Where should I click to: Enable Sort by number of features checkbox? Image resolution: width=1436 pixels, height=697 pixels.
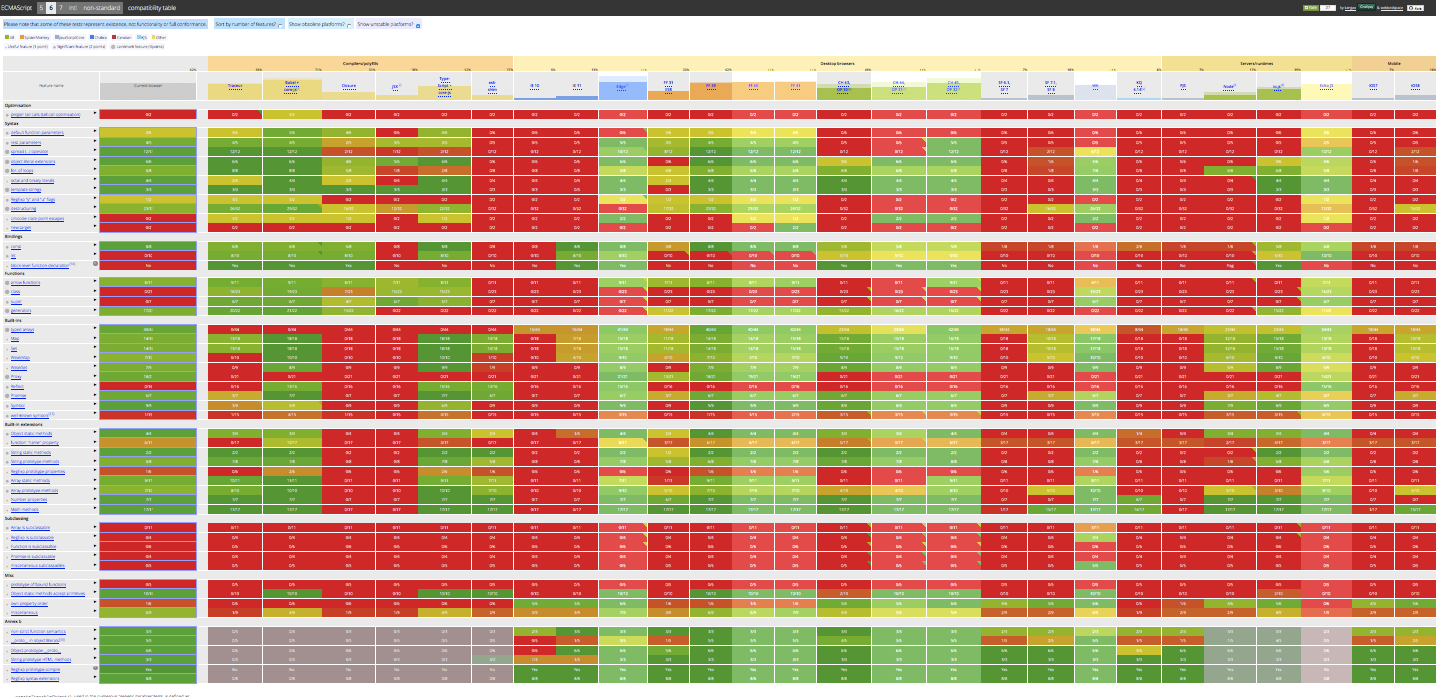280,26
